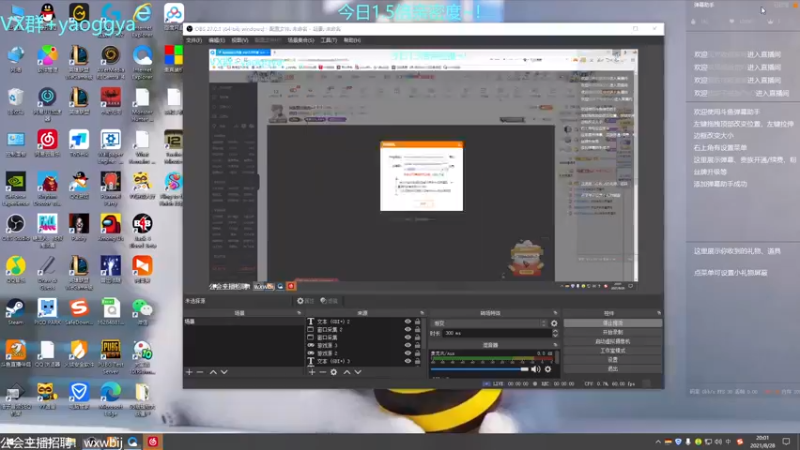Open the scene transition type dropdown
This screenshot has width=800, height=450.
pos(489,323)
